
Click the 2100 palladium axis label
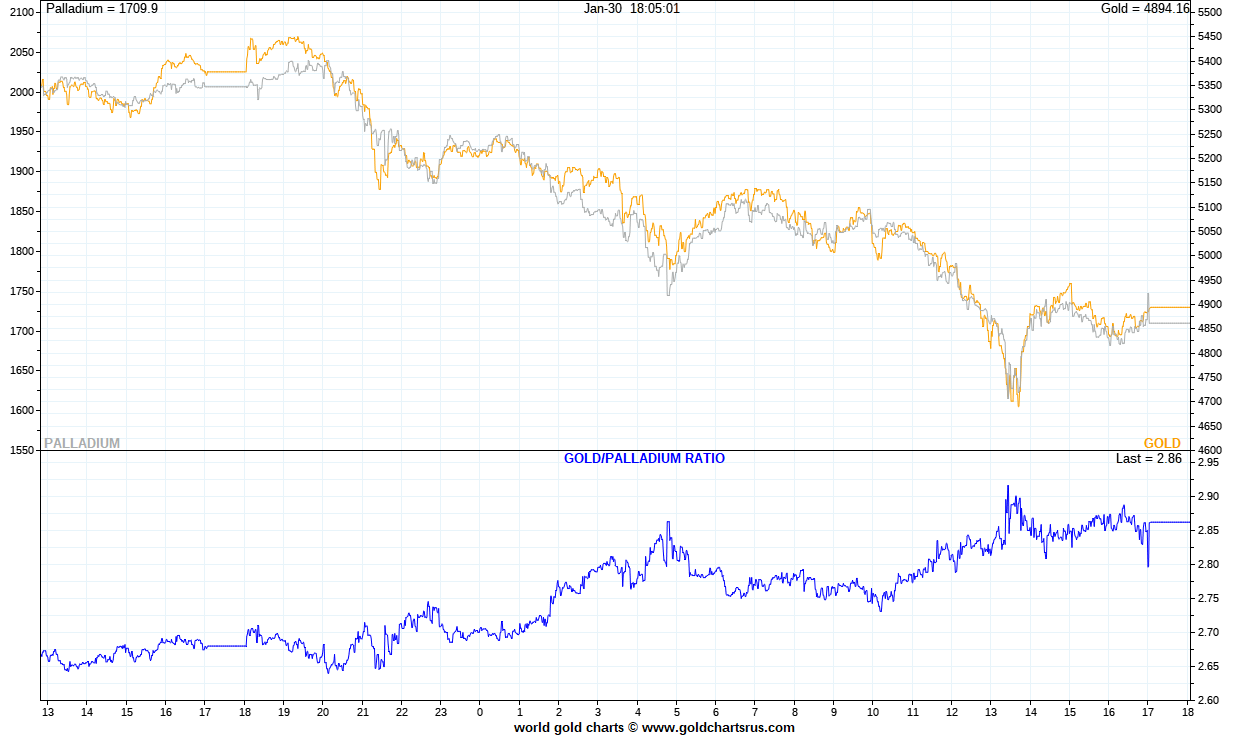point(21,13)
